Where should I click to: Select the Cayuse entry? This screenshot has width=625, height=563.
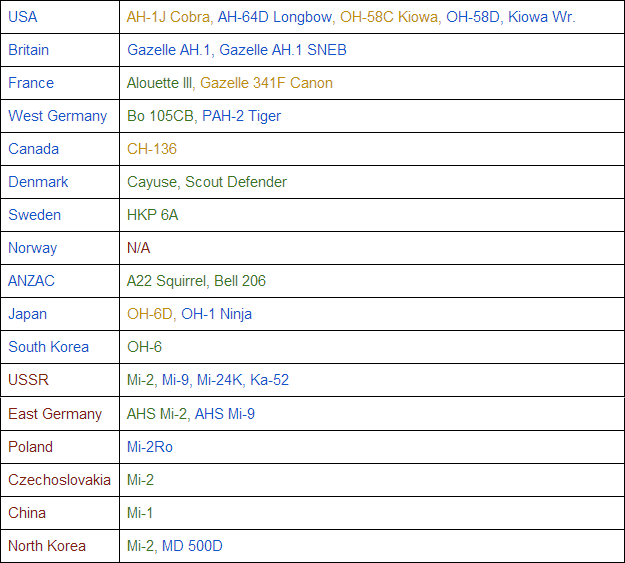(152, 182)
